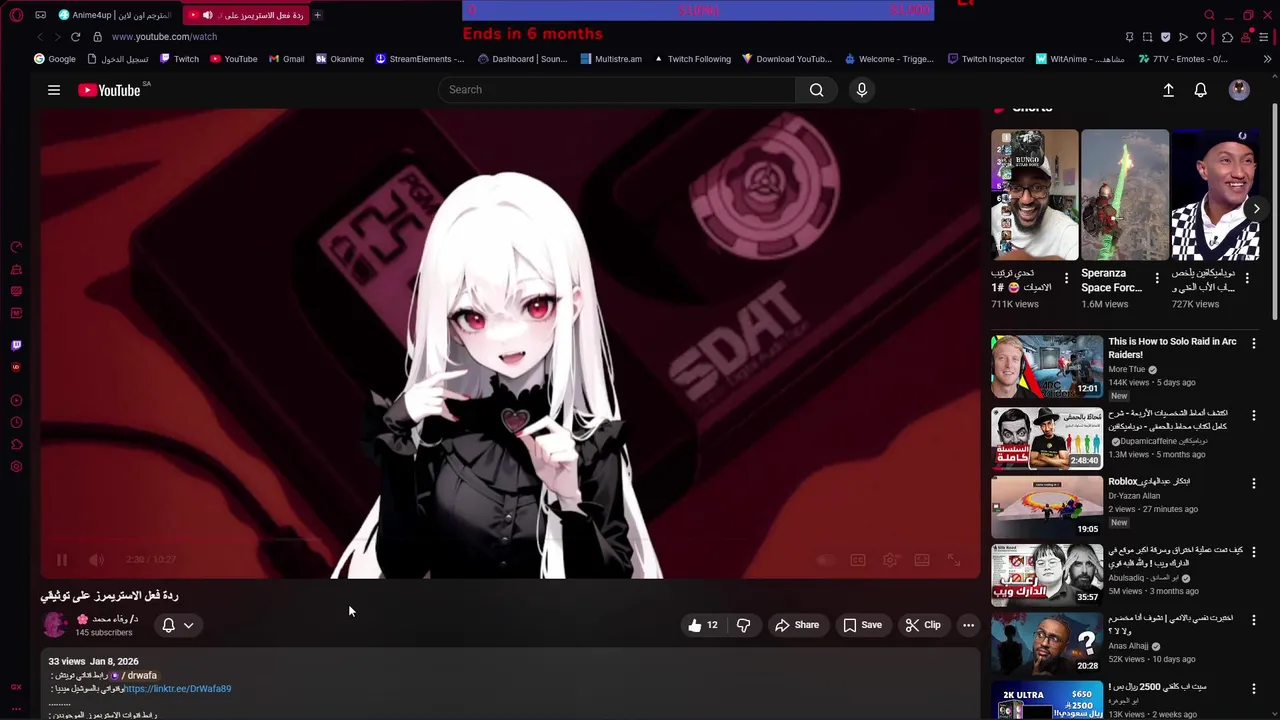Screen dimensions: 1280x720
Task: Open Opera easy setup menu icon
Action: click(1265, 37)
